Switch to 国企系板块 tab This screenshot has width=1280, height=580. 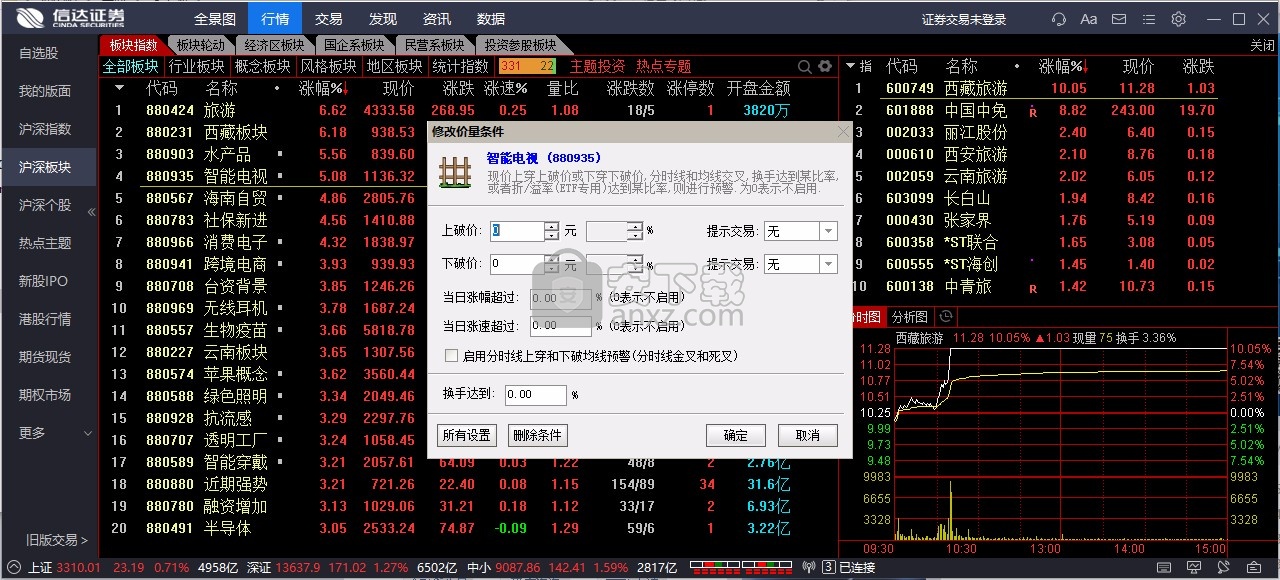tap(354, 45)
